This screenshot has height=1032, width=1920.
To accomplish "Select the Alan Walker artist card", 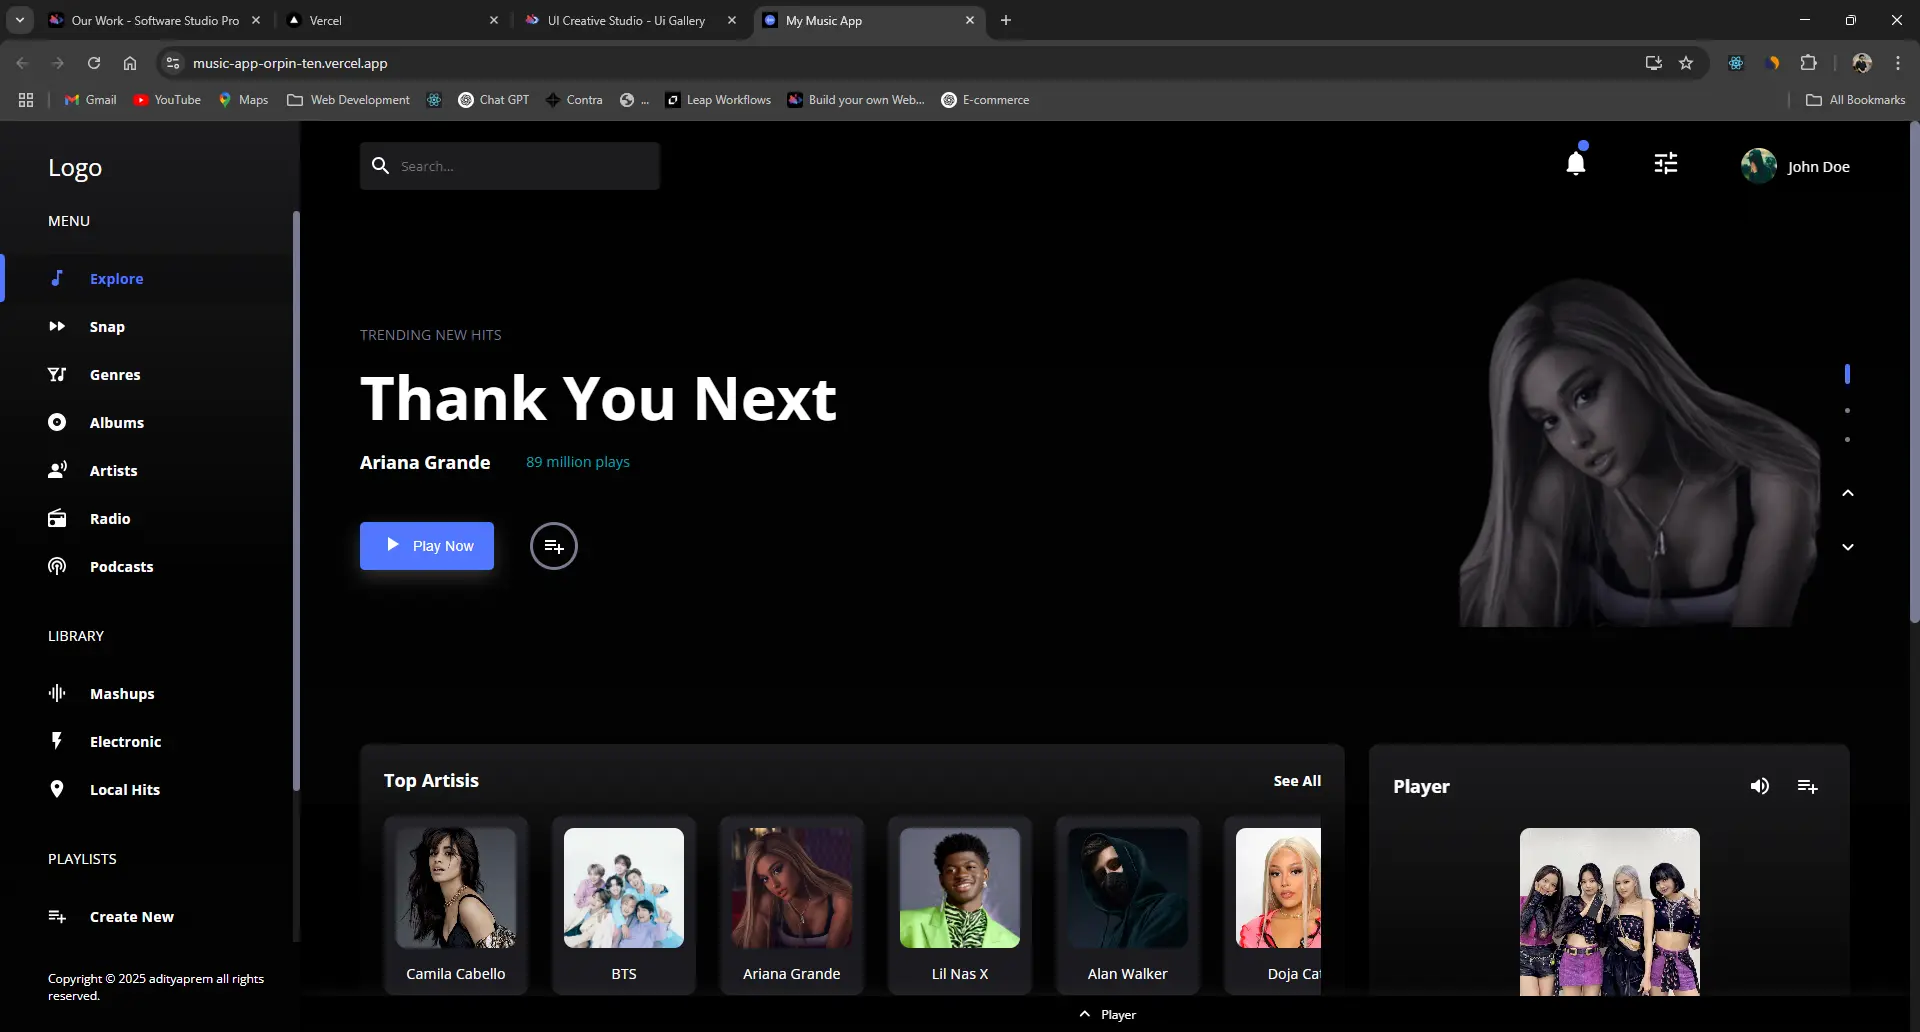I will [1128, 905].
